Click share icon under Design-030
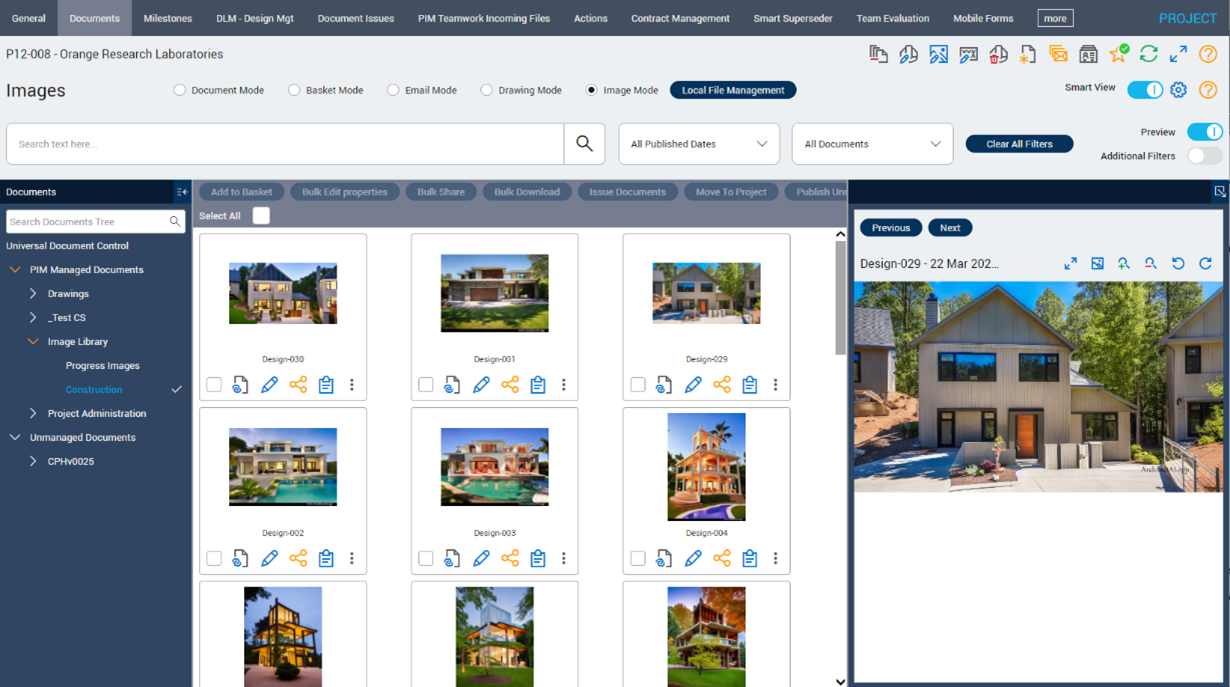This screenshot has height=687, width=1230. point(298,385)
